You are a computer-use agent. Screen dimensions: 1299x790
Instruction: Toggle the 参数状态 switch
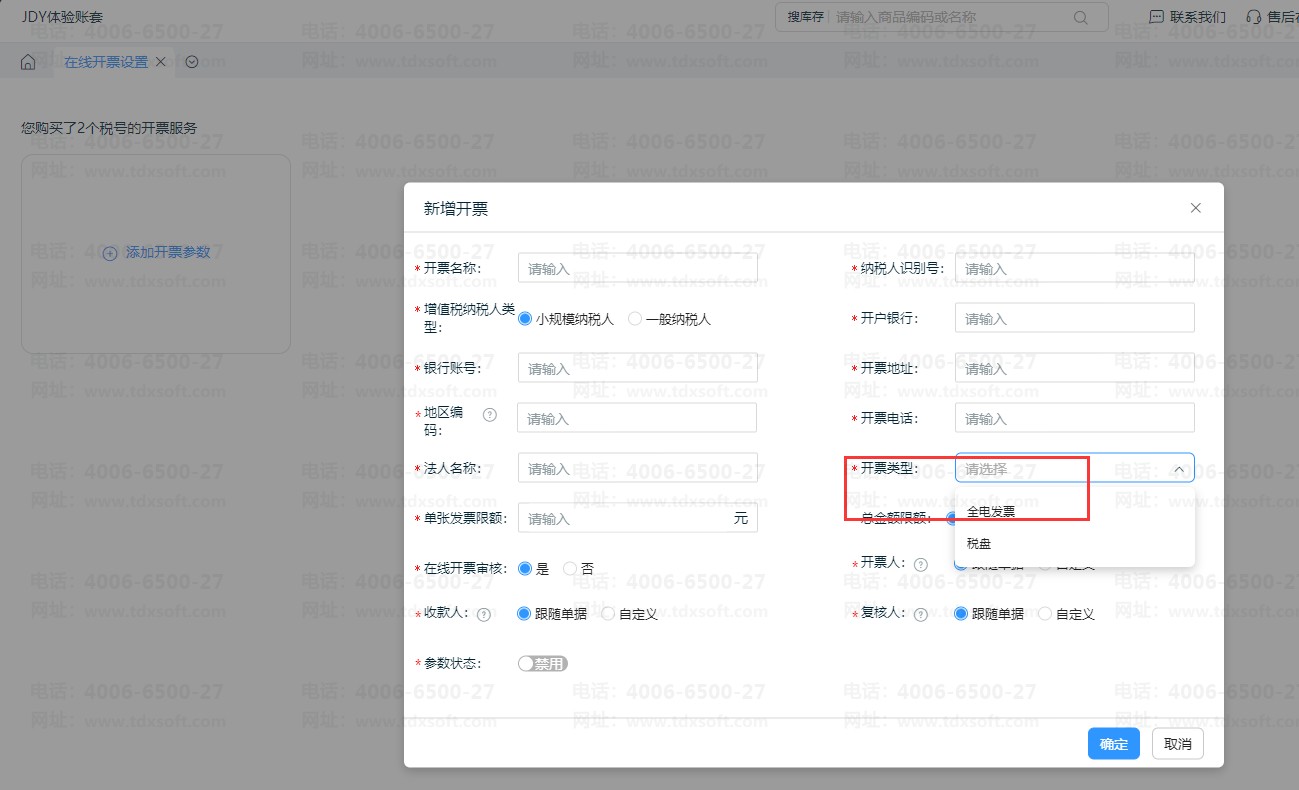542,664
